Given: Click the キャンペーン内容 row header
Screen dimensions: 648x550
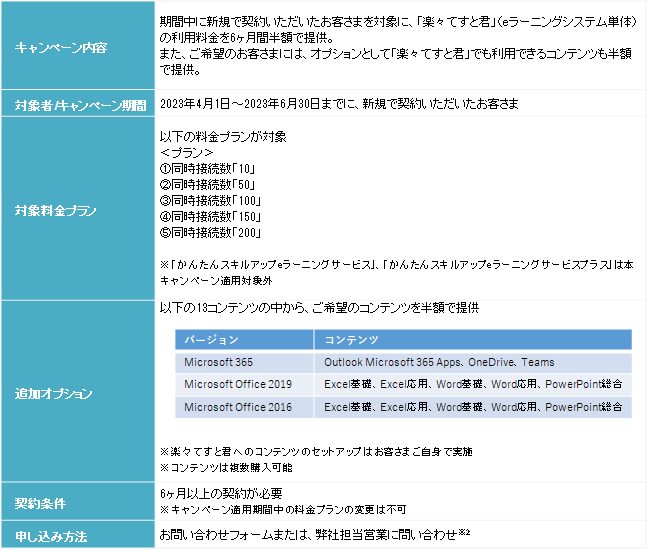Looking at the screenshot, I should tap(78, 45).
